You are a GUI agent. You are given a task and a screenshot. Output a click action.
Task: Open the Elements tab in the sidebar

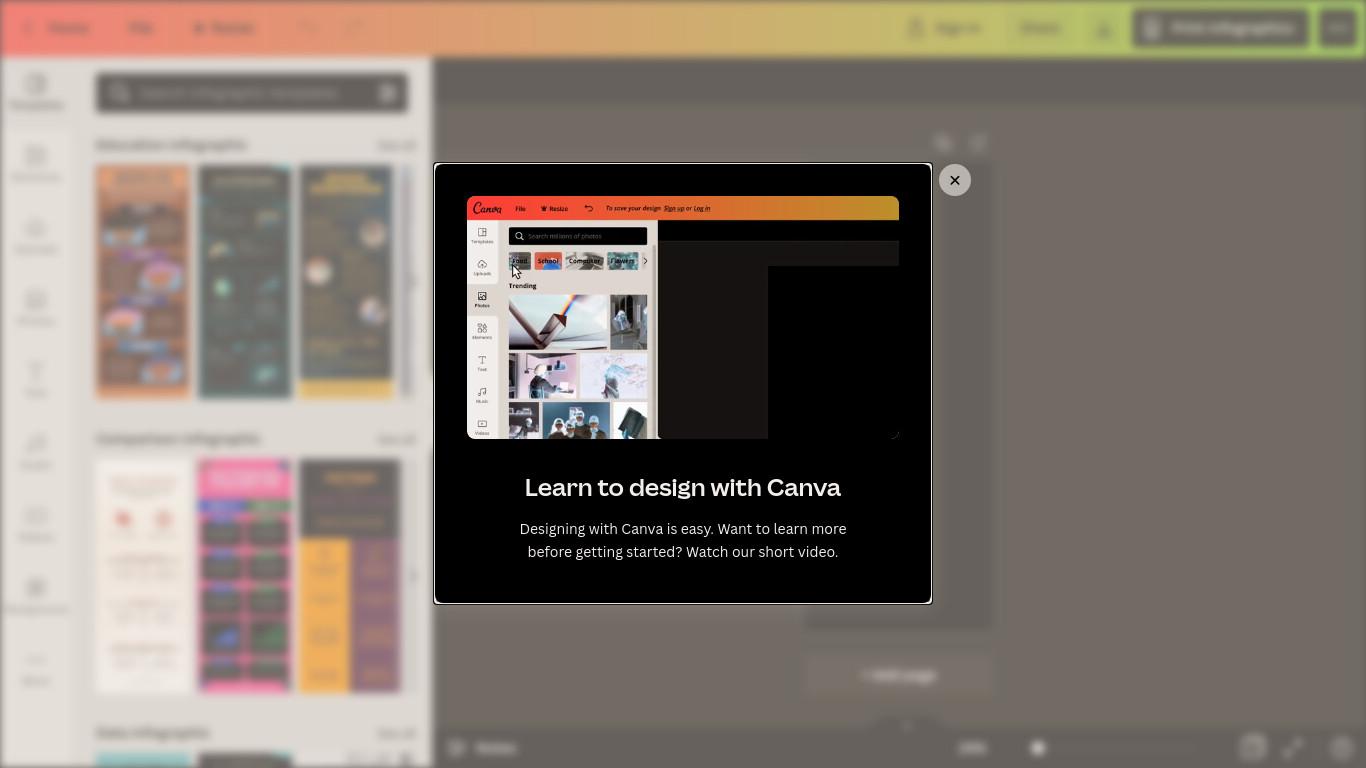click(x=36, y=164)
